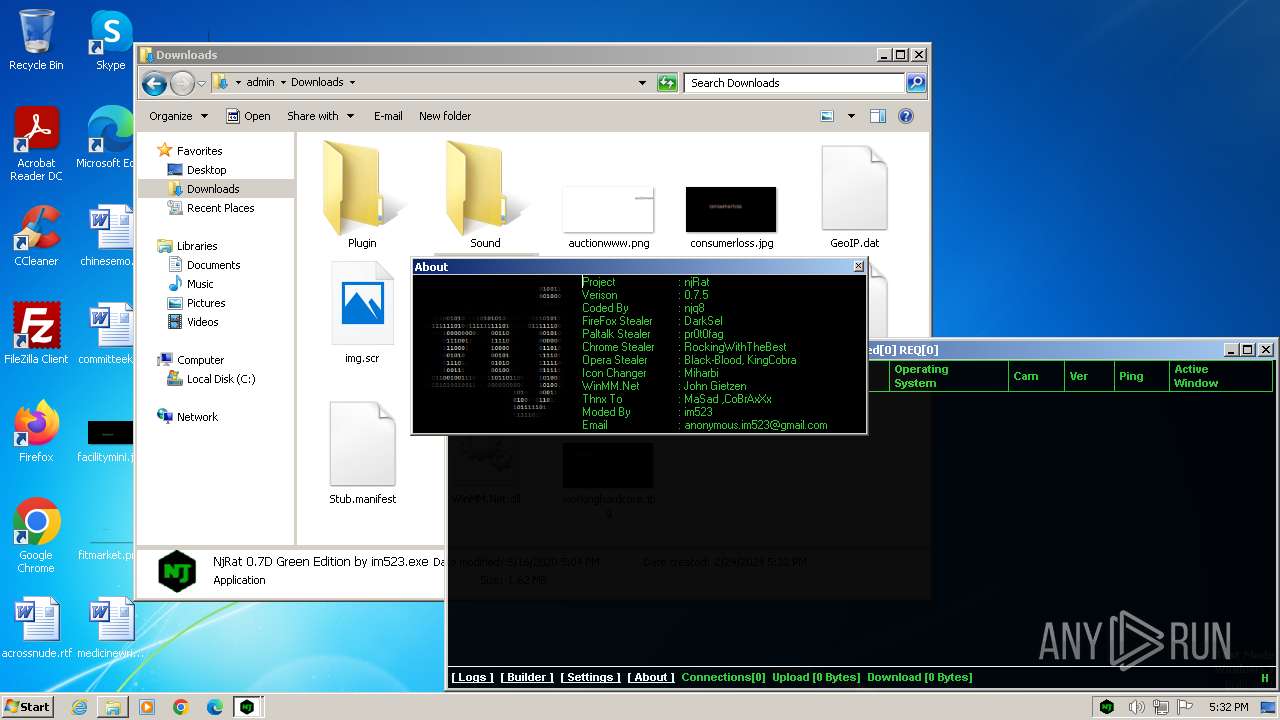Launch CCleaner desktop shortcut
The width and height of the screenshot is (1280, 720).
[36, 236]
